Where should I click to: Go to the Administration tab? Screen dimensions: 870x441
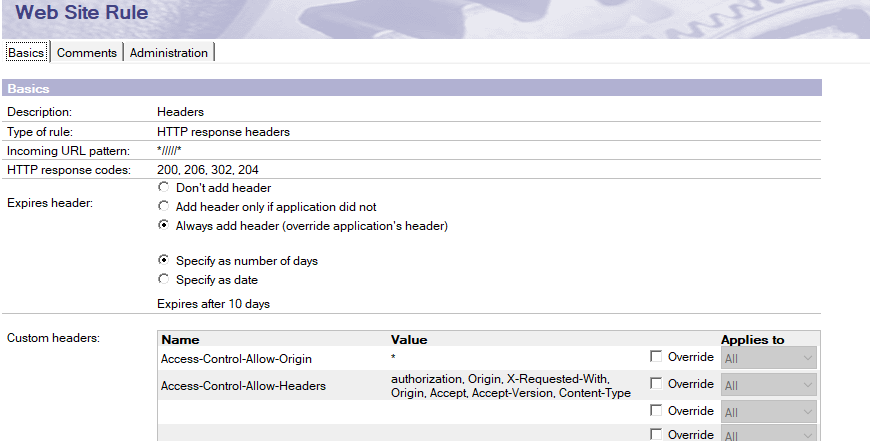pos(169,53)
